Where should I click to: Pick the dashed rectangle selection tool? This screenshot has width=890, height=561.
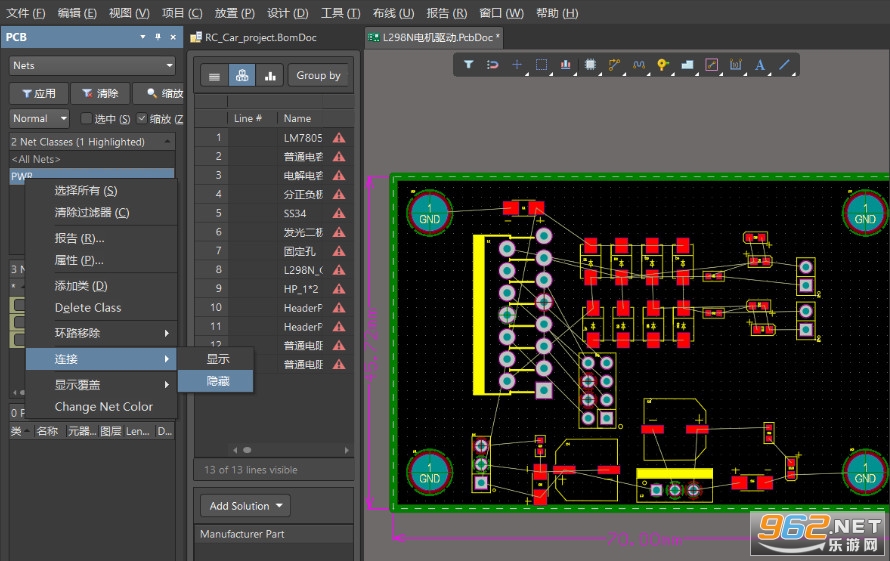541,65
